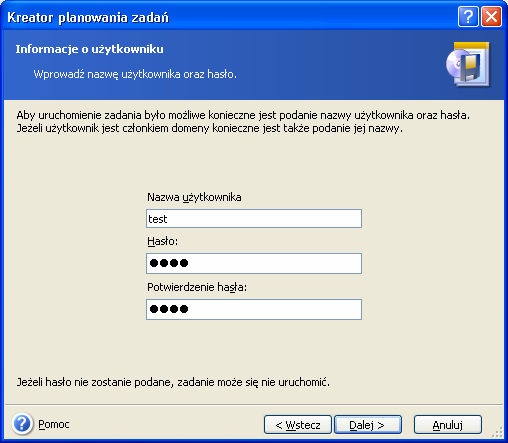Click the Hasło: label

[x=163, y=241]
